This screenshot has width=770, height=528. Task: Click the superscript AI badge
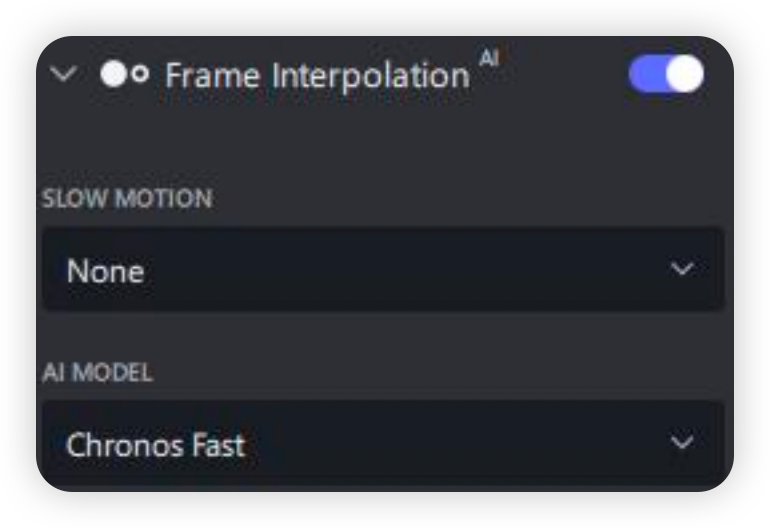coord(488,59)
